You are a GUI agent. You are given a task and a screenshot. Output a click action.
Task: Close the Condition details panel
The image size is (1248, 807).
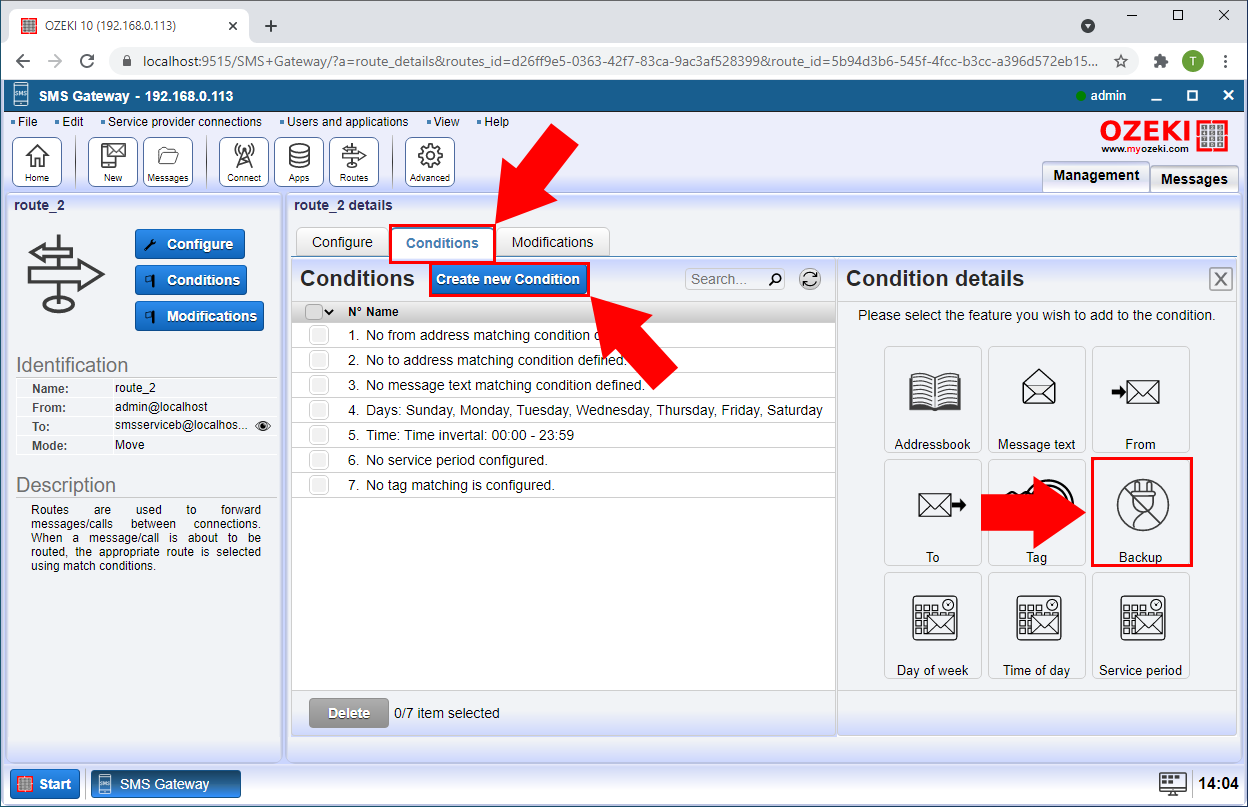tap(1220, 279)
